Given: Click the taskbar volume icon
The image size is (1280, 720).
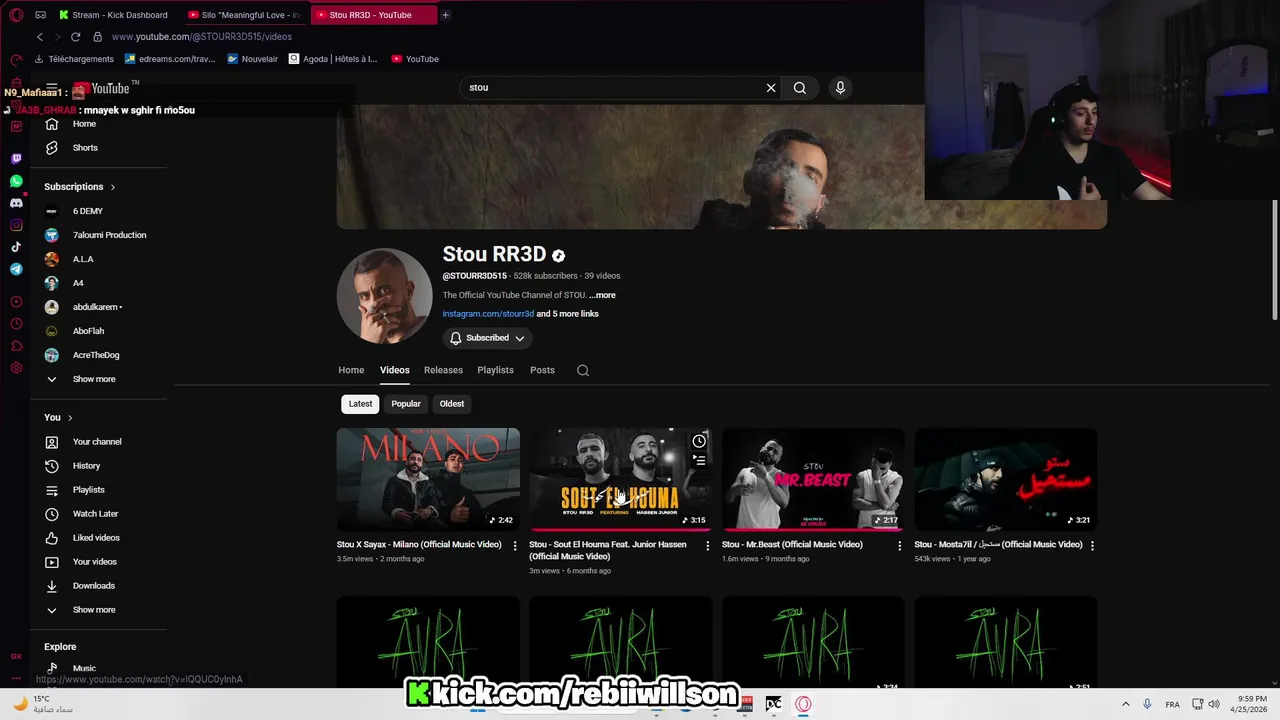Looking at the screenshot, I should tap(1213, 704).
